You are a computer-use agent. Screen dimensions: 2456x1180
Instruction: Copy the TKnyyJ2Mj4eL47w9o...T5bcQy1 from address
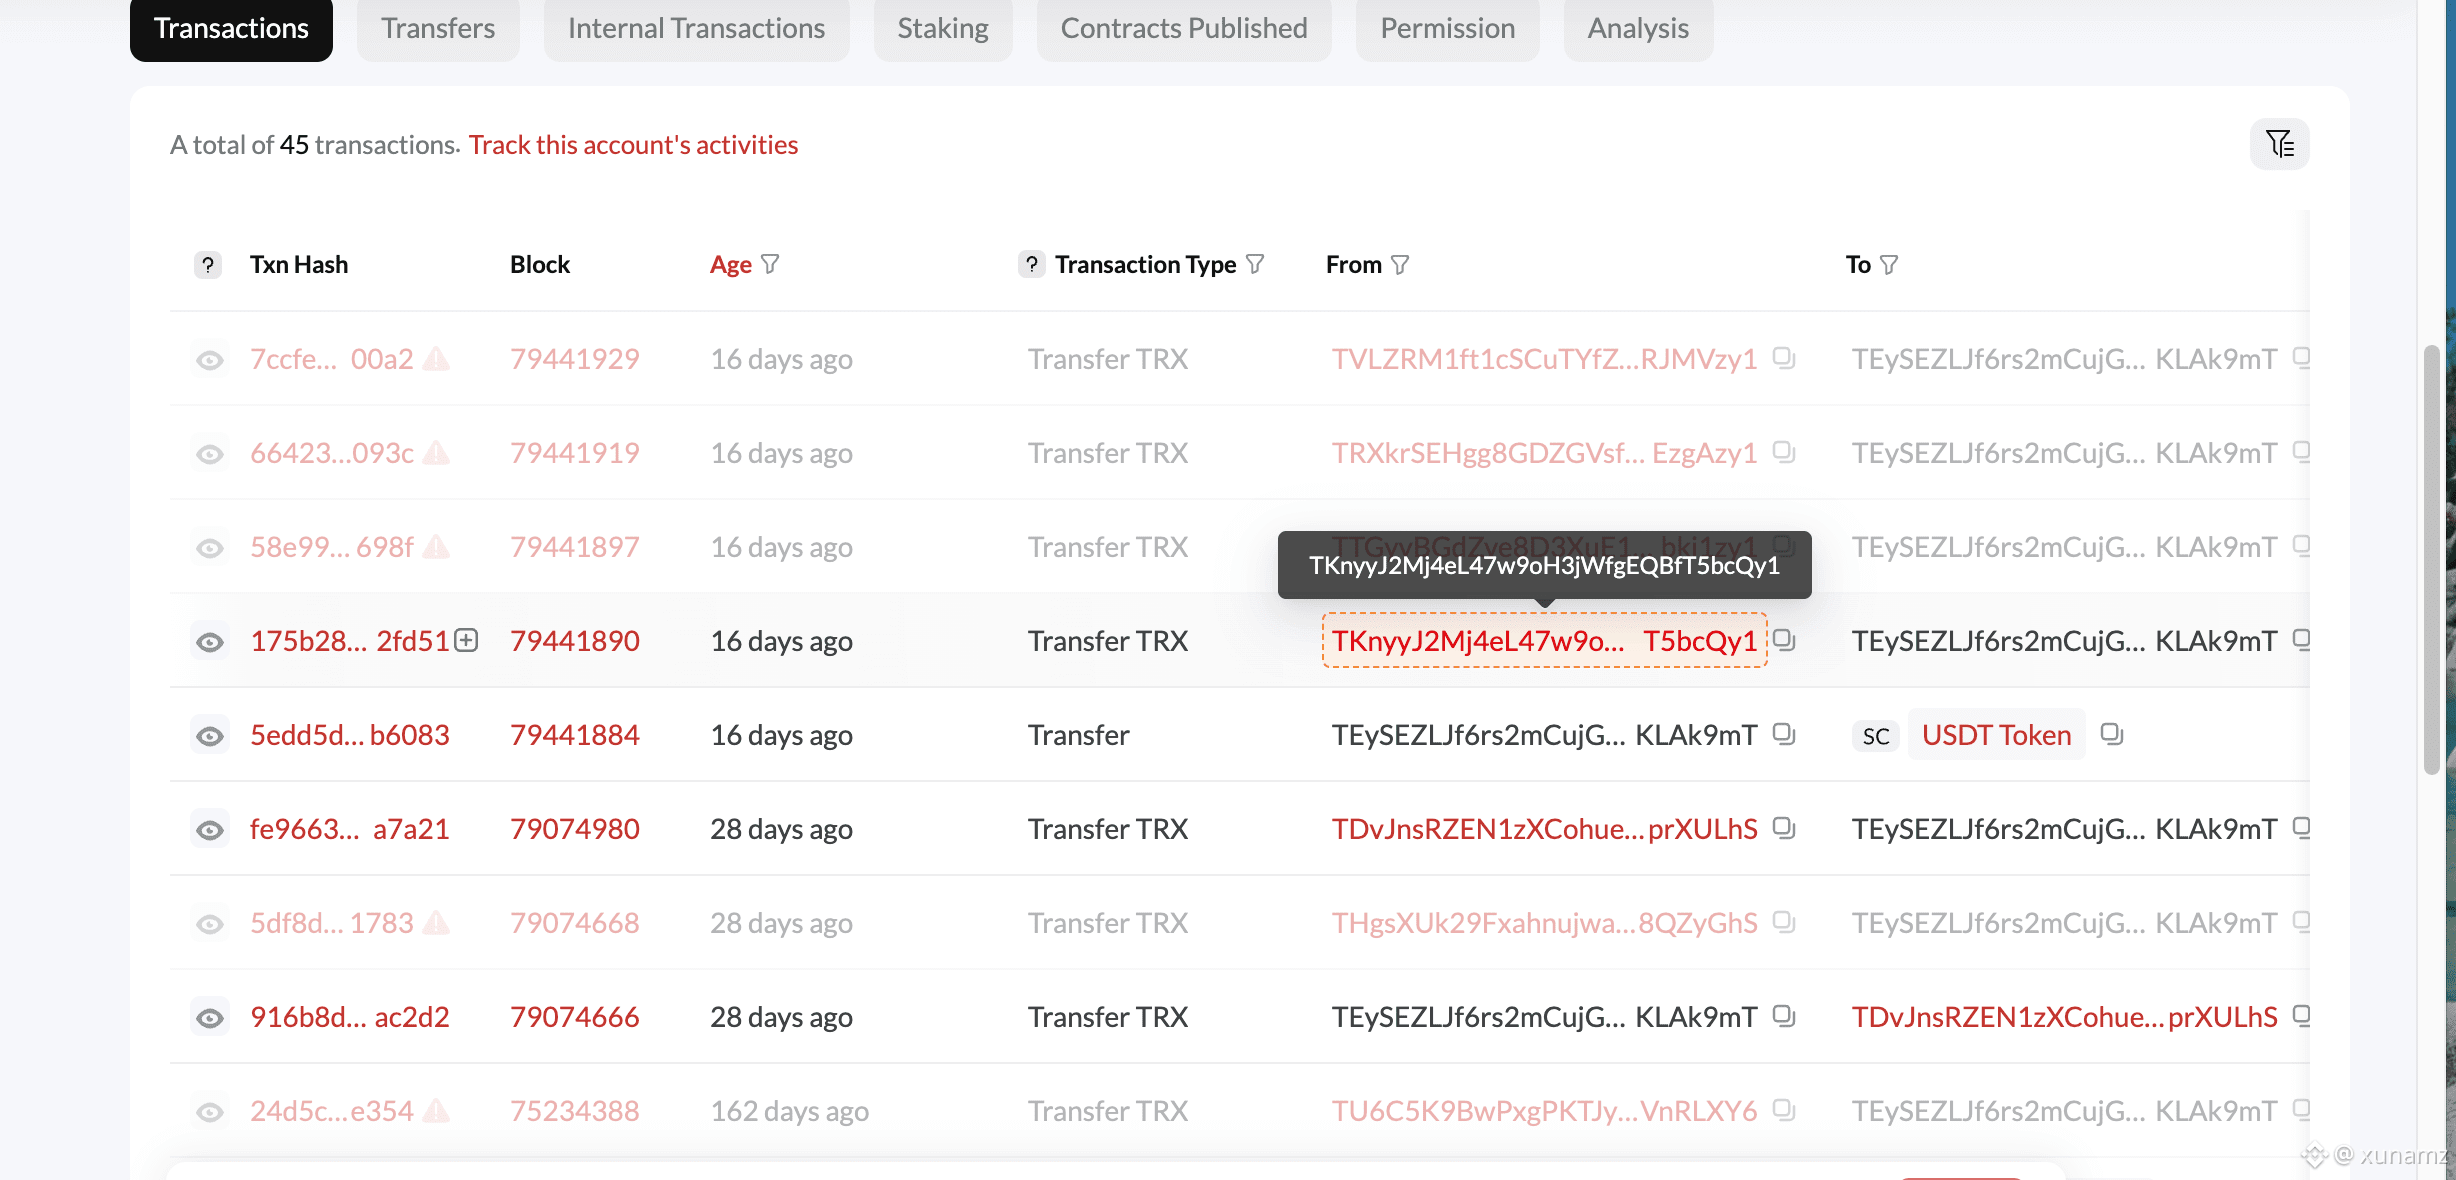point(1784,640)
